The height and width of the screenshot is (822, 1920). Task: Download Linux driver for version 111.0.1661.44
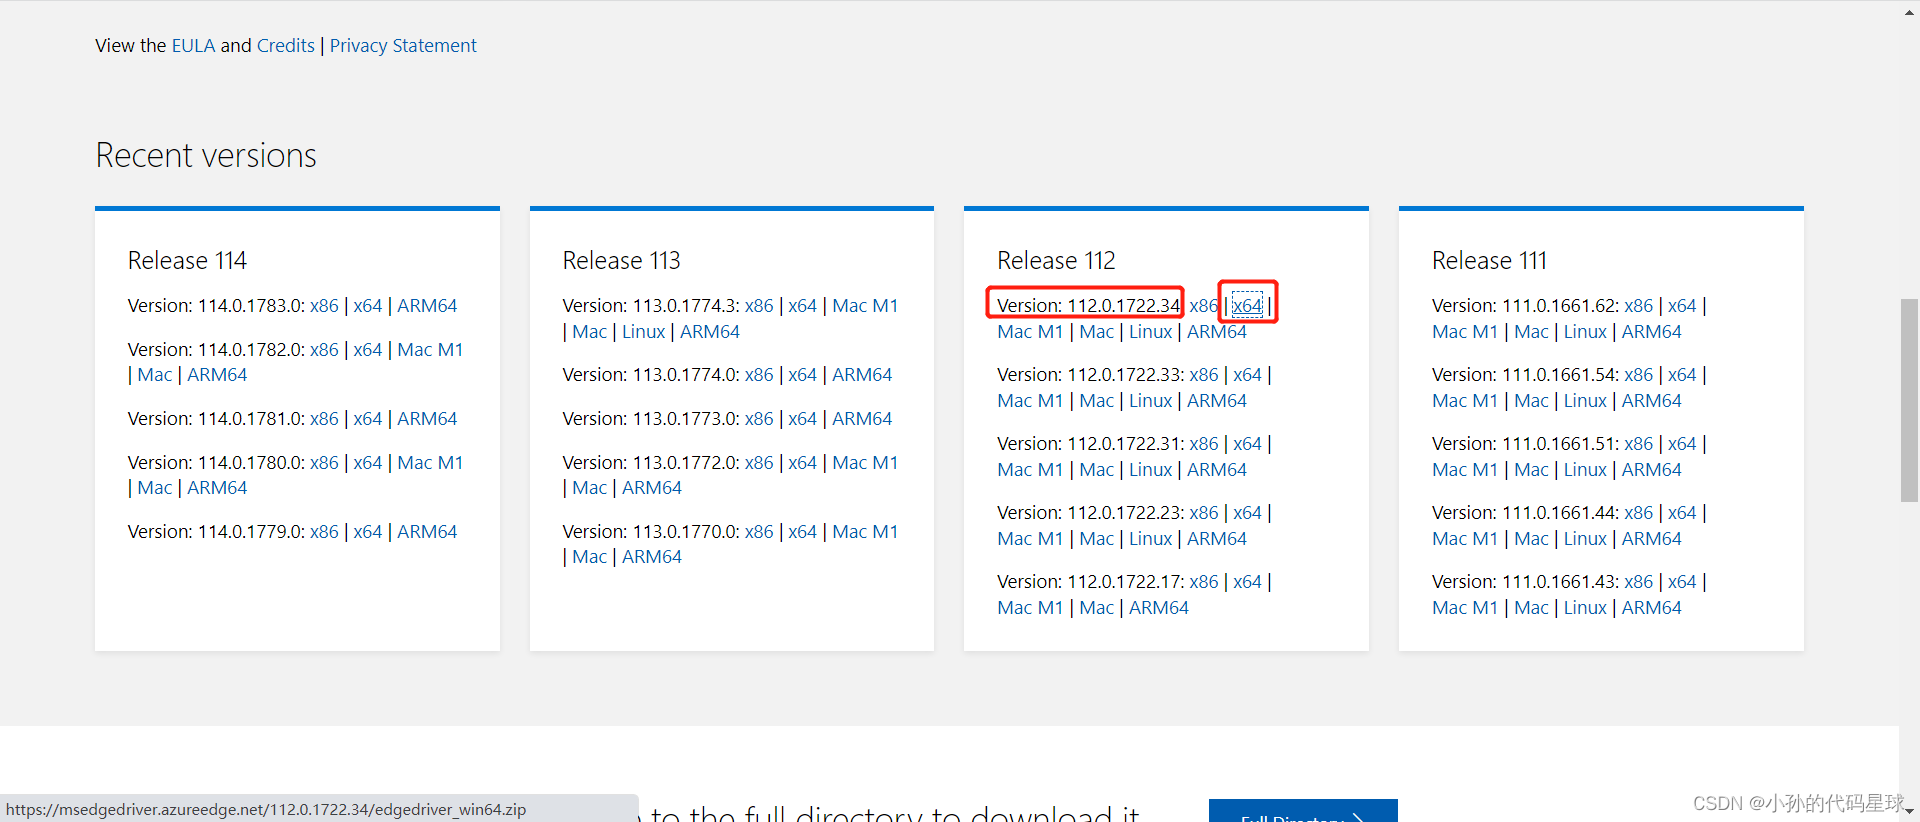(x=1585, y=539)
